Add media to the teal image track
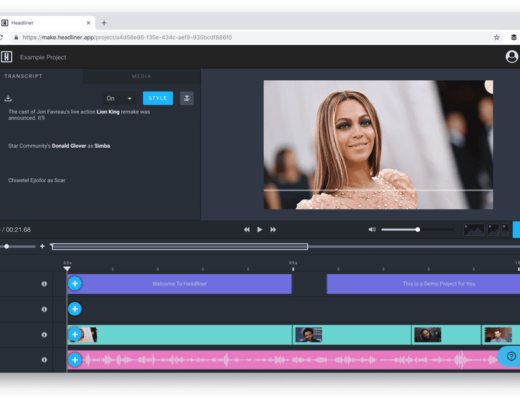The image size is (520, 400). point(75,334)
